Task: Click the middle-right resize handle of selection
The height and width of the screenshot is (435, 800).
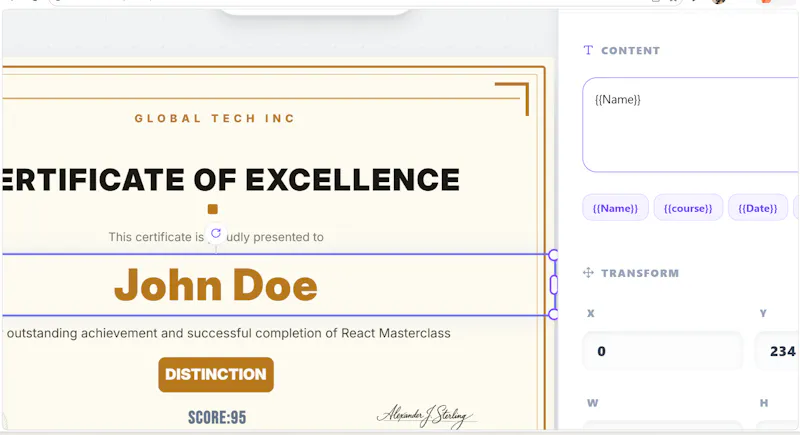Action: coord(554,285)
